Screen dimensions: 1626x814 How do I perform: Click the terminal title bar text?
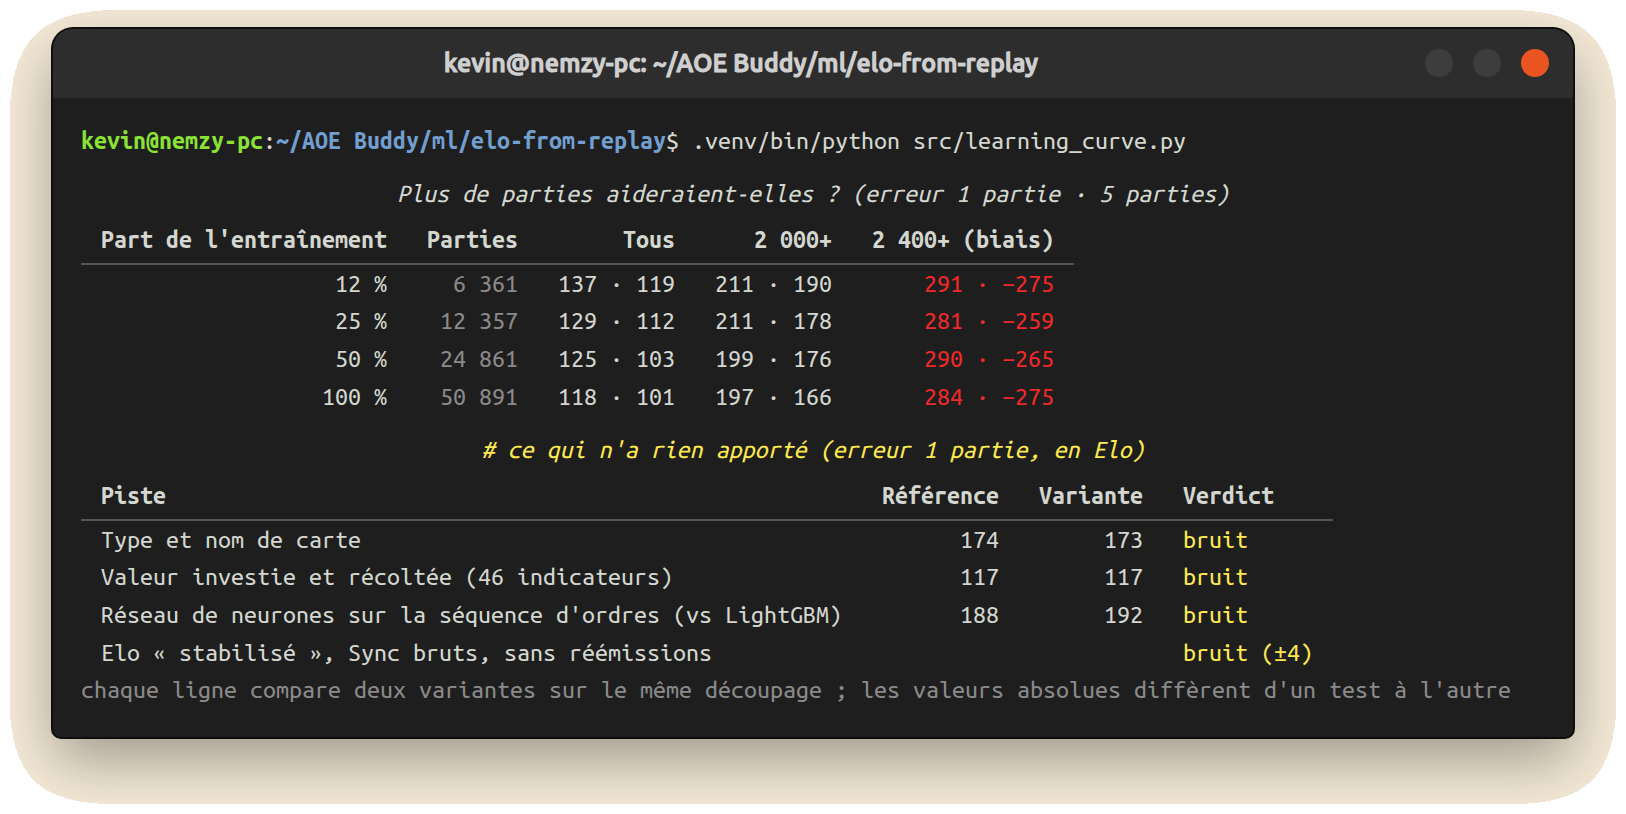(x=740, y=63)
